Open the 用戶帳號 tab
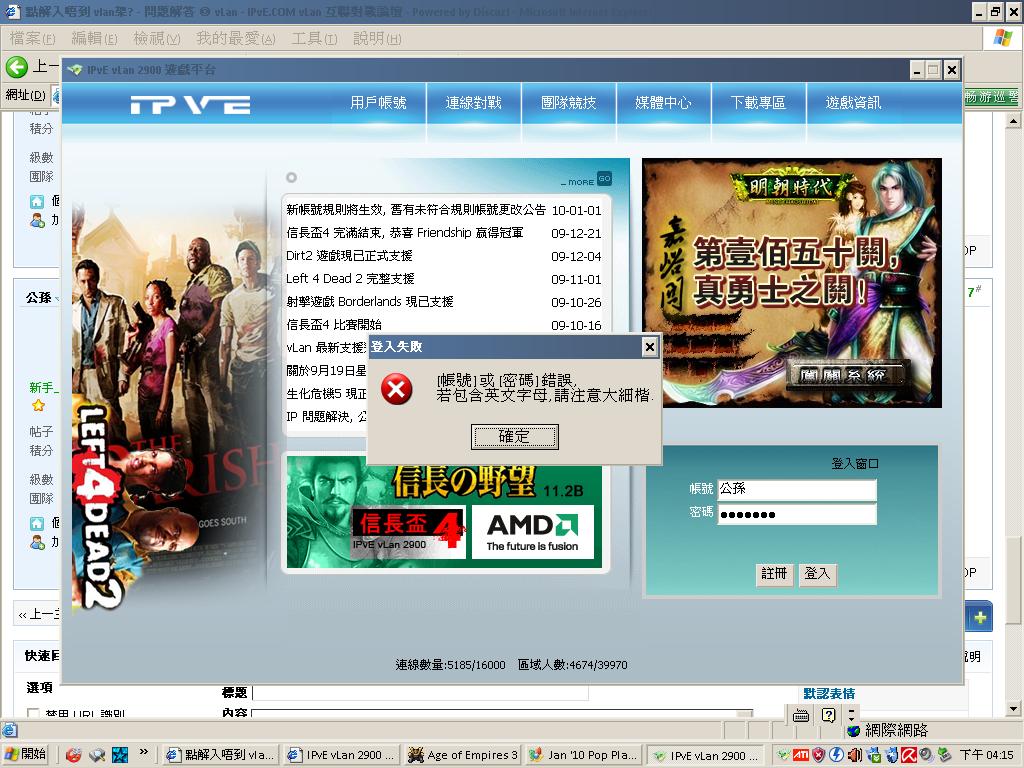The width and height of the screenshot is (1024, 768). 378,103
